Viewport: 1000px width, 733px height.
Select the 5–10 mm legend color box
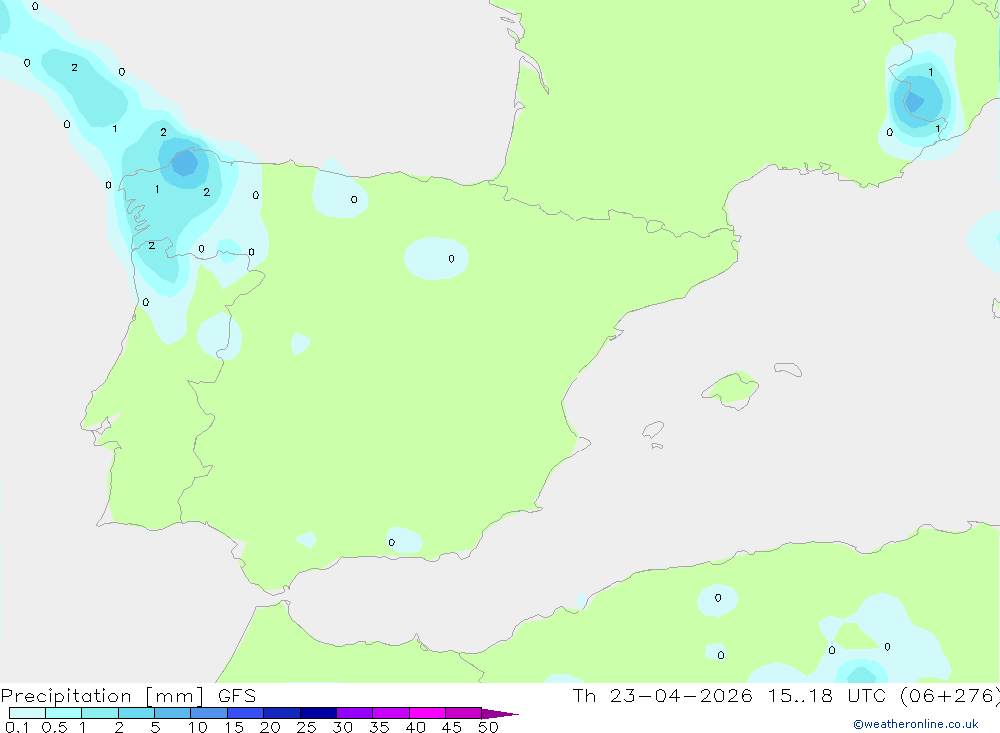(172, 713)
